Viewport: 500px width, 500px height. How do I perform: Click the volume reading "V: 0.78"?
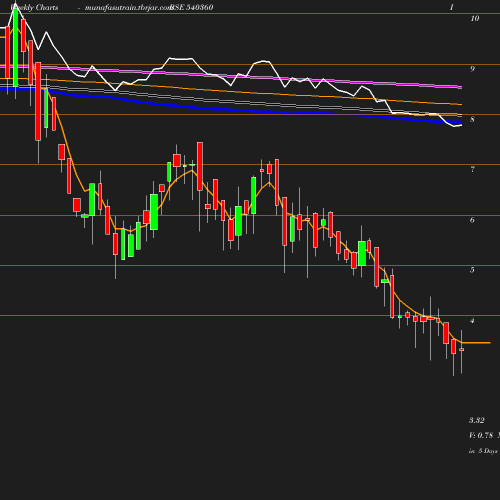point(481,435)
